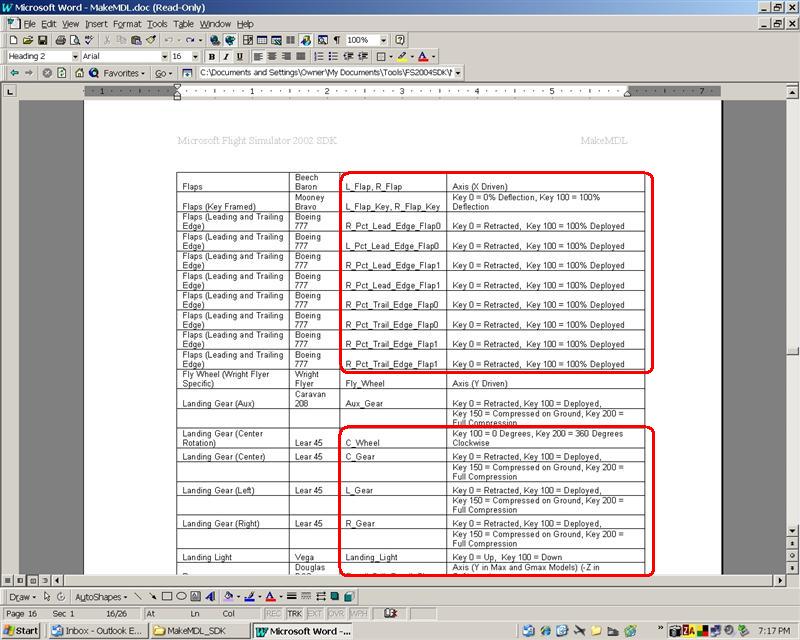Run spelling and grammar check
The width and height of the screenshot is (800, 640).
[x=89, y=40]
